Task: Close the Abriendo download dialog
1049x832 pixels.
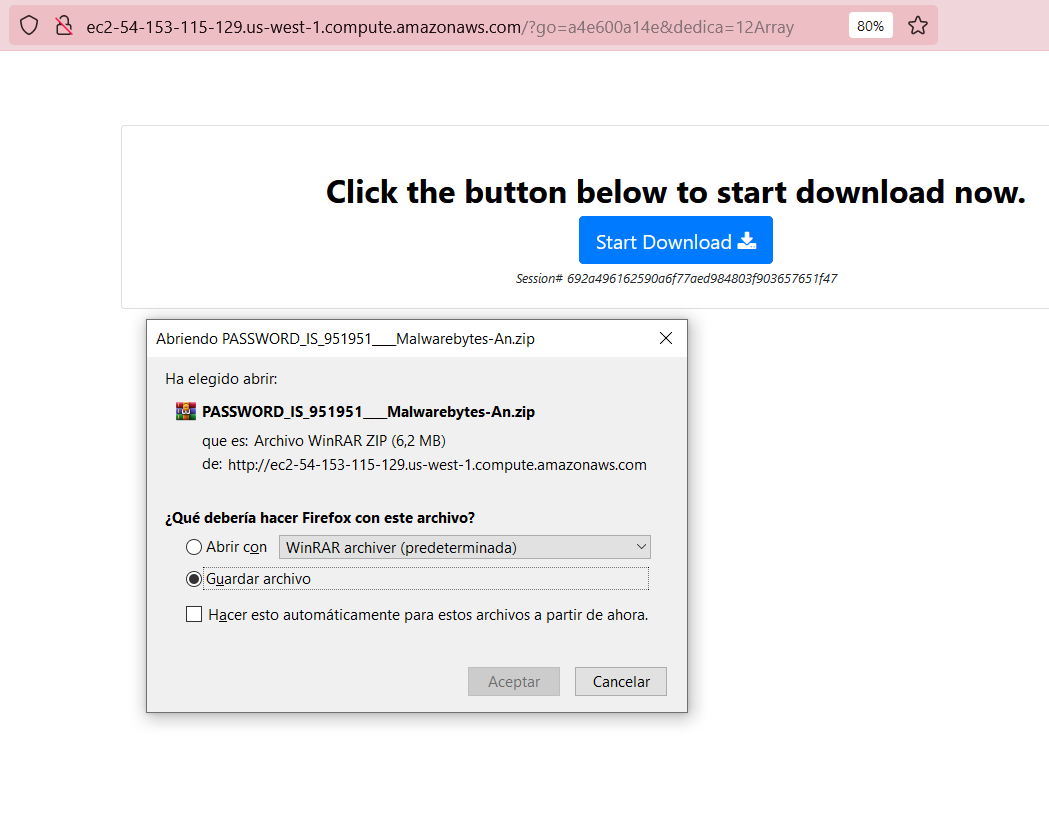Action: (666, 338)
